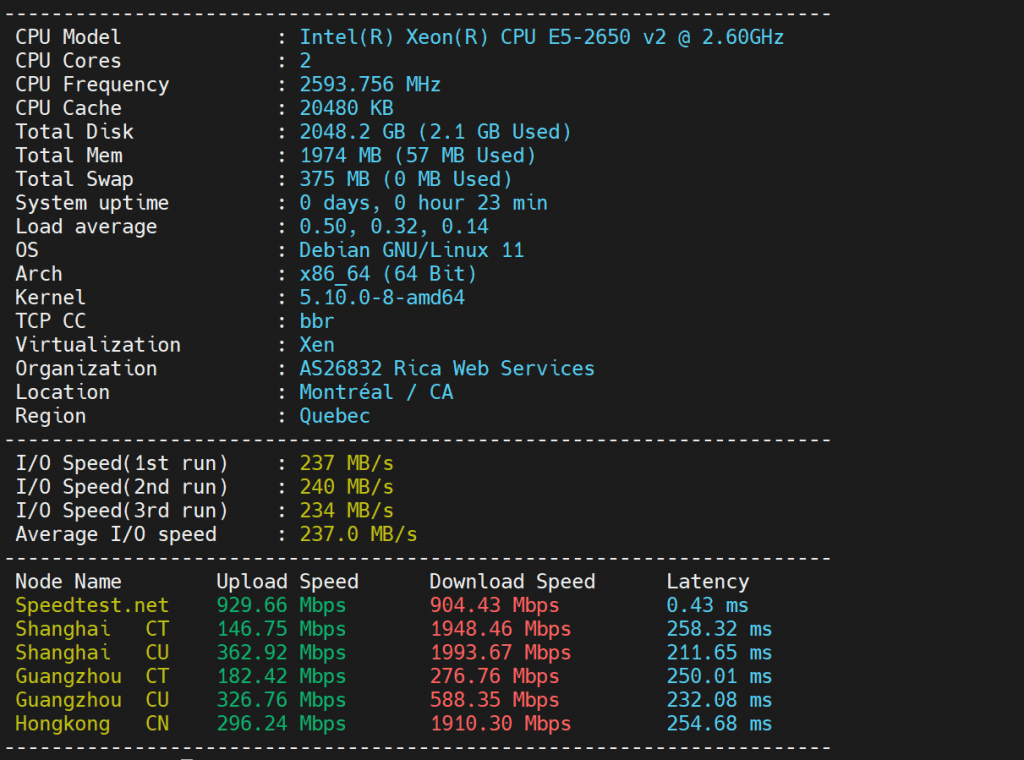Click the 2nd run I/O speed 240 MB/s
This screenshot has width=1024, height=760.
[x=346, y=487]
